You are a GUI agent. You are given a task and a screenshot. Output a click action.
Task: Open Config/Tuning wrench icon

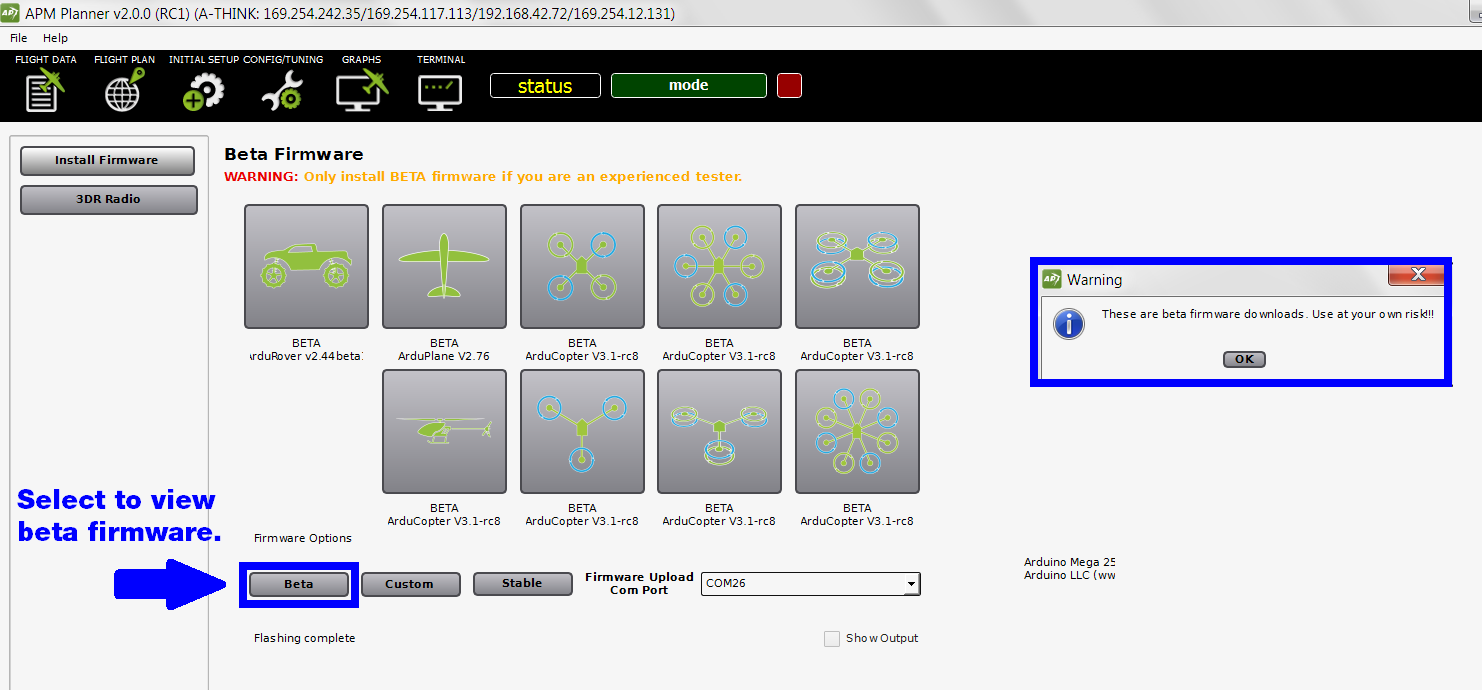pos(282,91)
